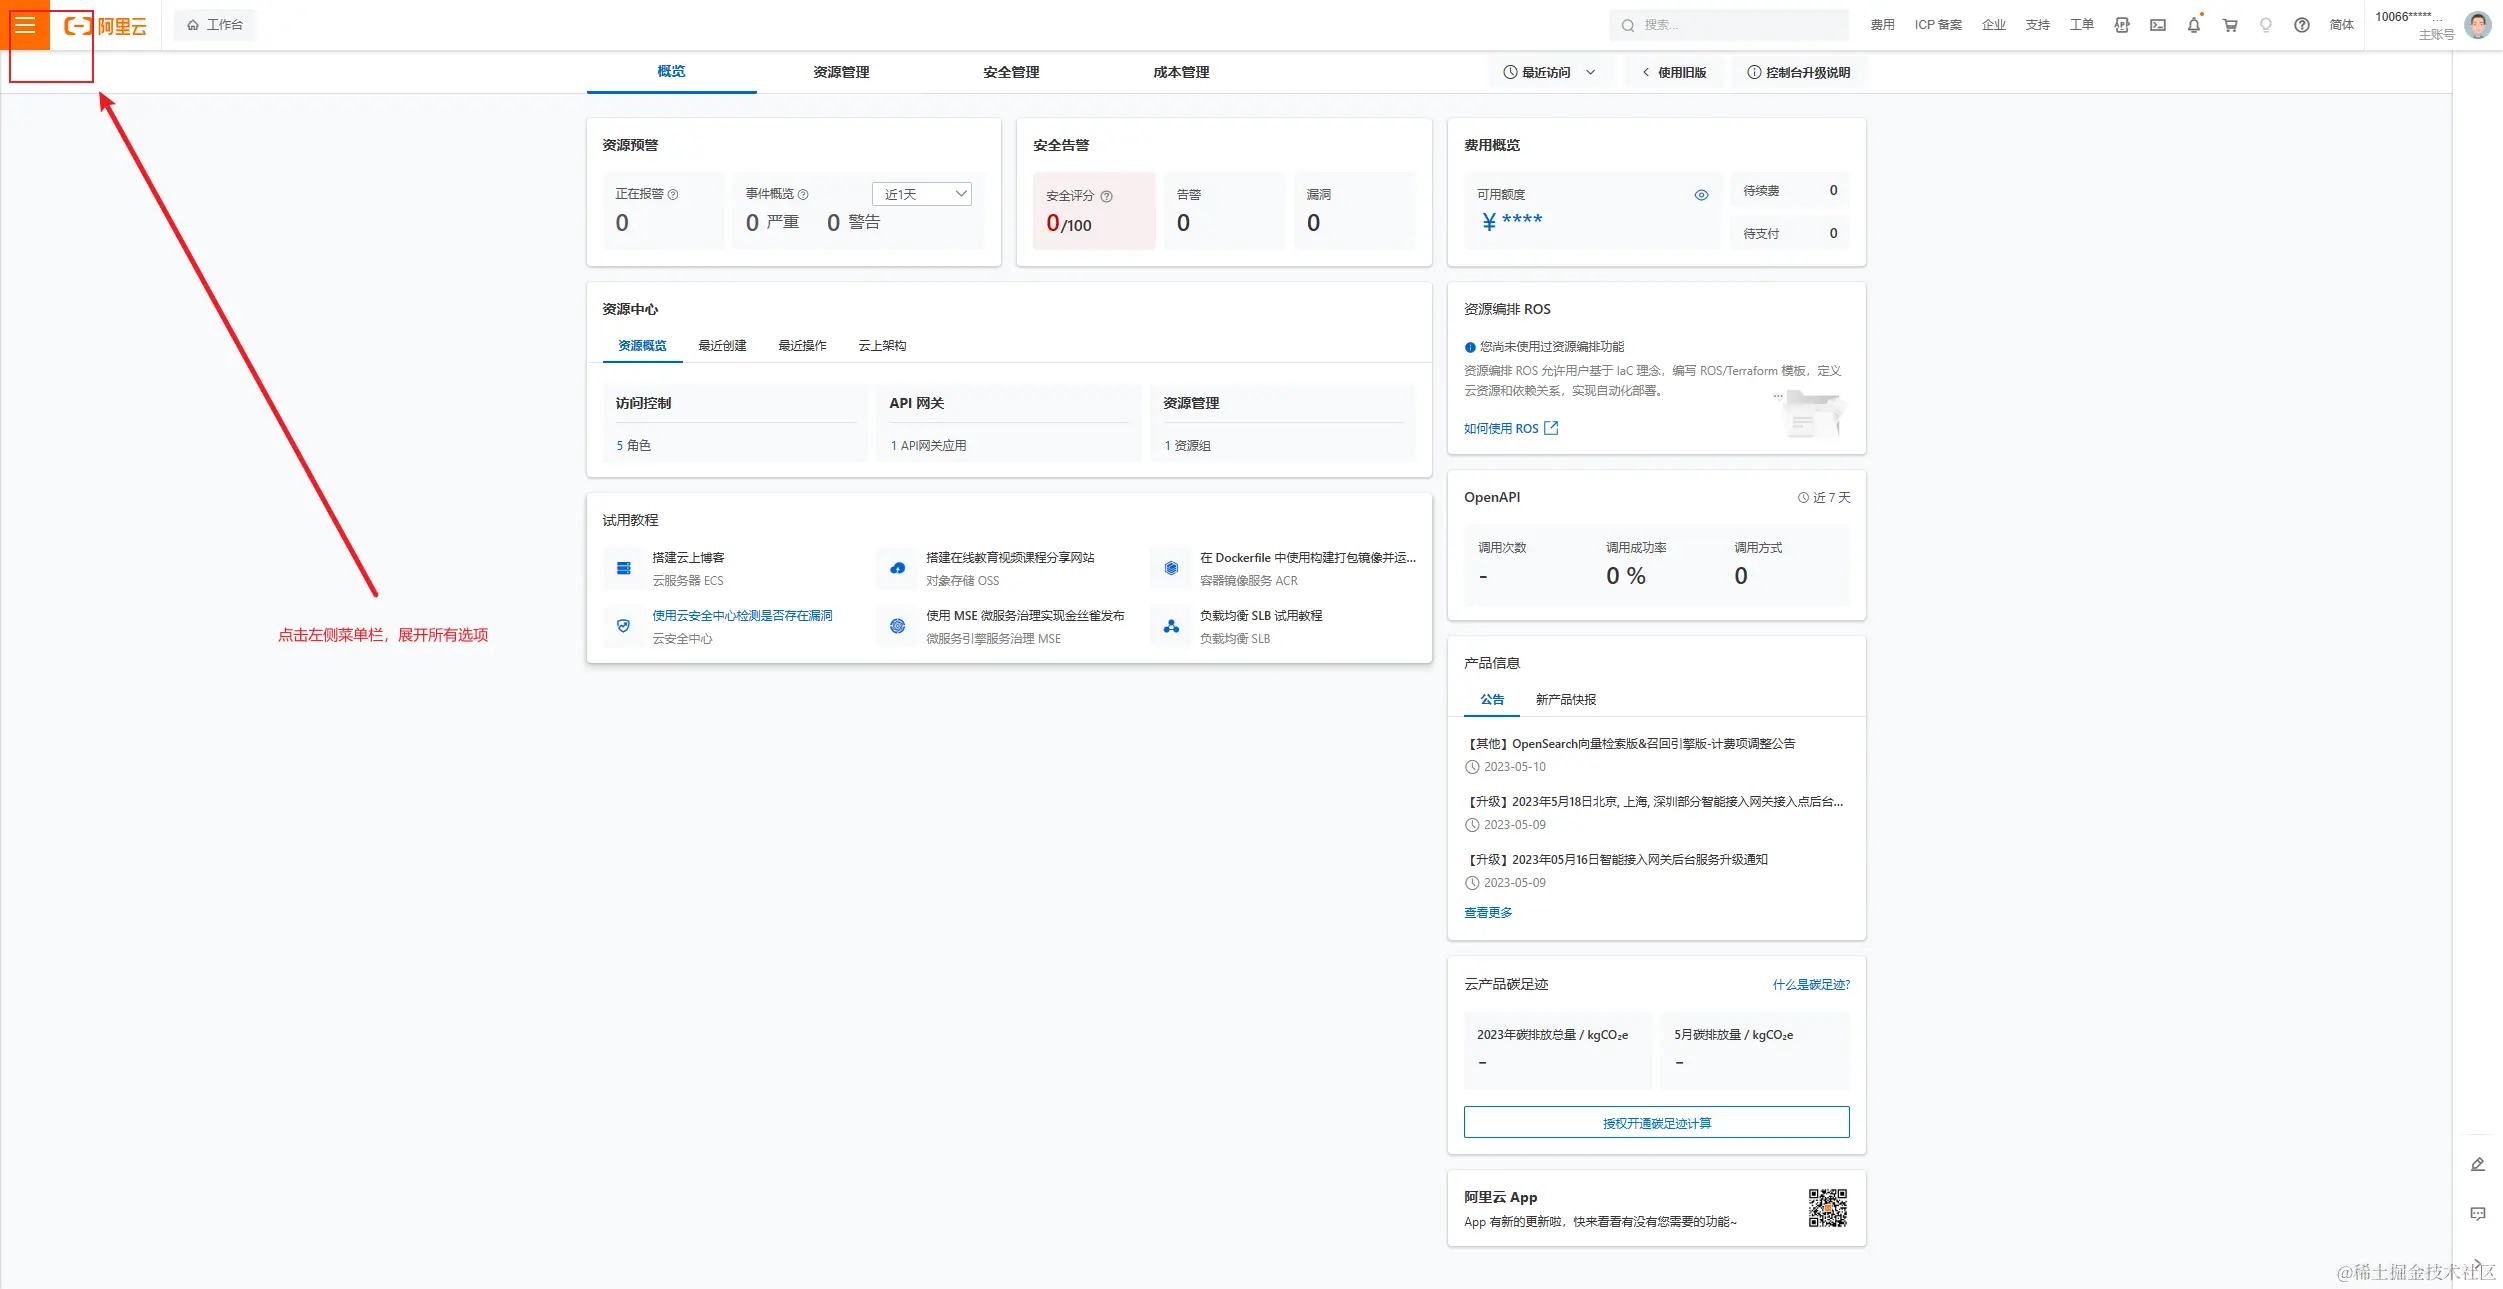This screenshot has width=2503, height=1289.
Task: Expand the 最近访问 dropdown
Action: click(x=1549, y=72)
